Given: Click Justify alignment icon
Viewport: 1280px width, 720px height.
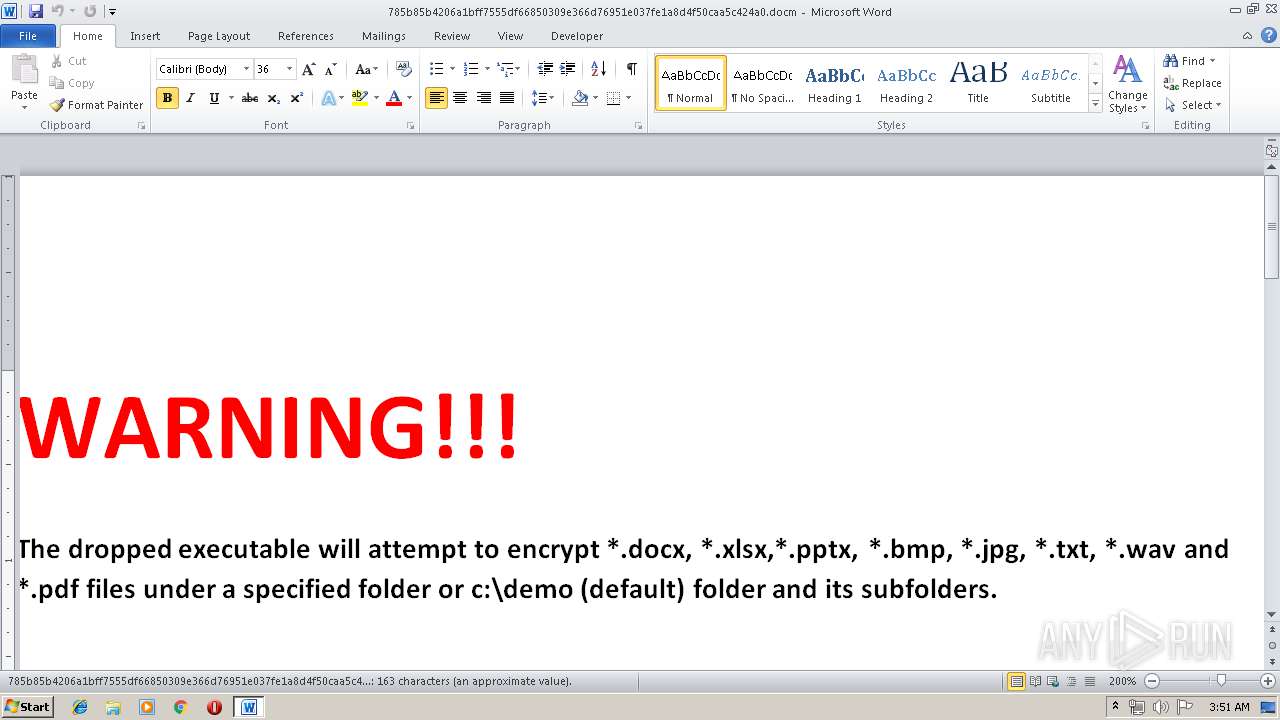Looking at the screenshot, I should point(507,98).
